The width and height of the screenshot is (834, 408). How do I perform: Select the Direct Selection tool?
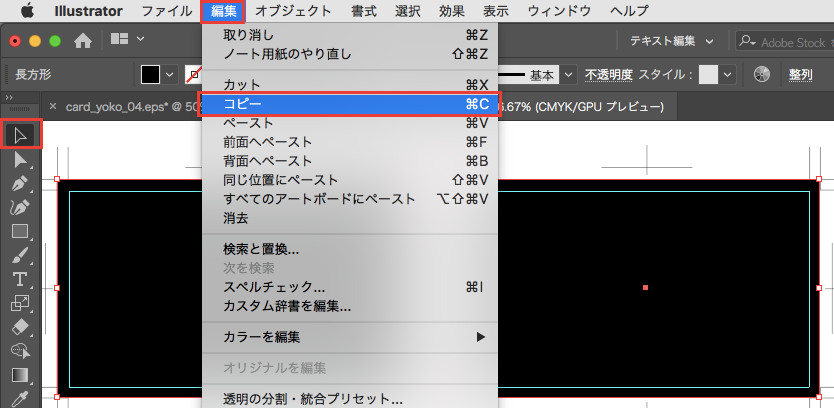tap(20, 160)
